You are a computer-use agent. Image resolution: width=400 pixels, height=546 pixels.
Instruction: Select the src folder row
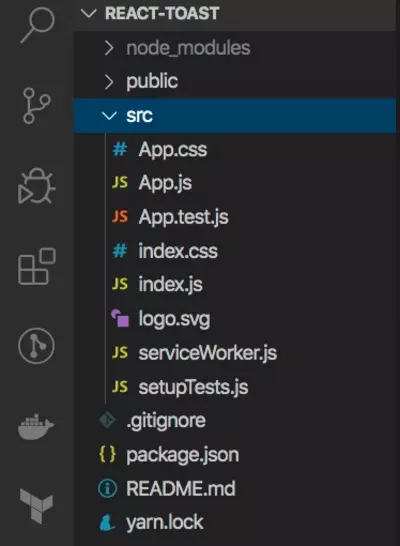(x=235, y=116)
